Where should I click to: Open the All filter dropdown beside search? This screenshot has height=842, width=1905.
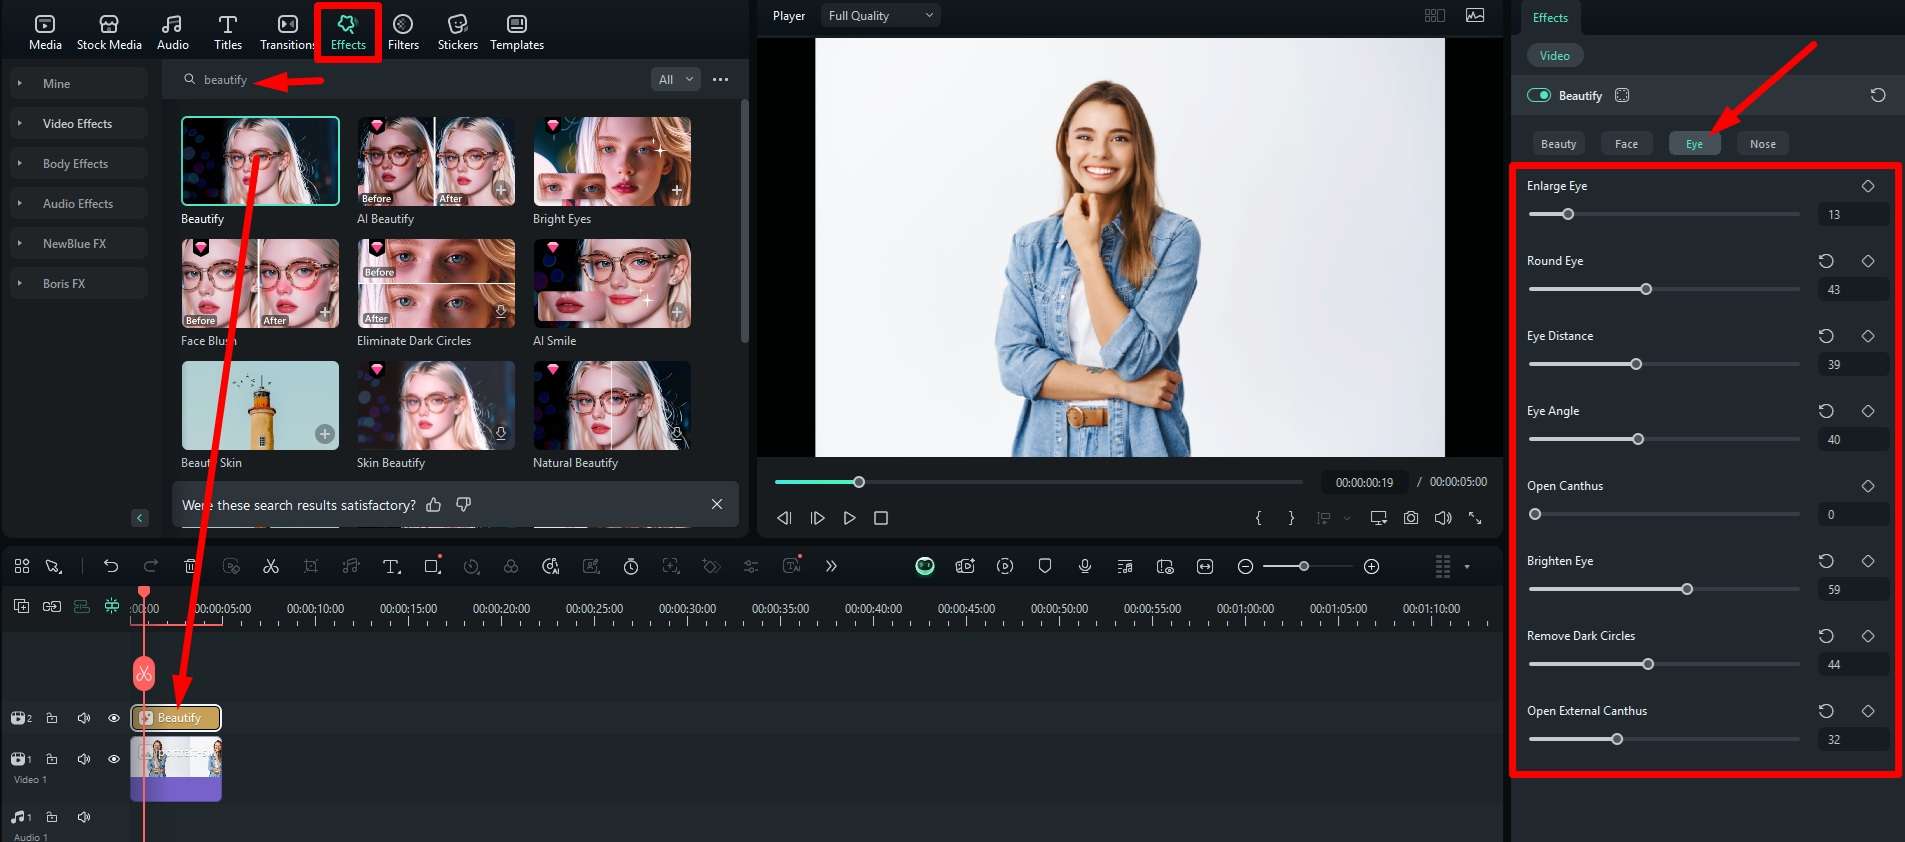[x=675, y=79]
